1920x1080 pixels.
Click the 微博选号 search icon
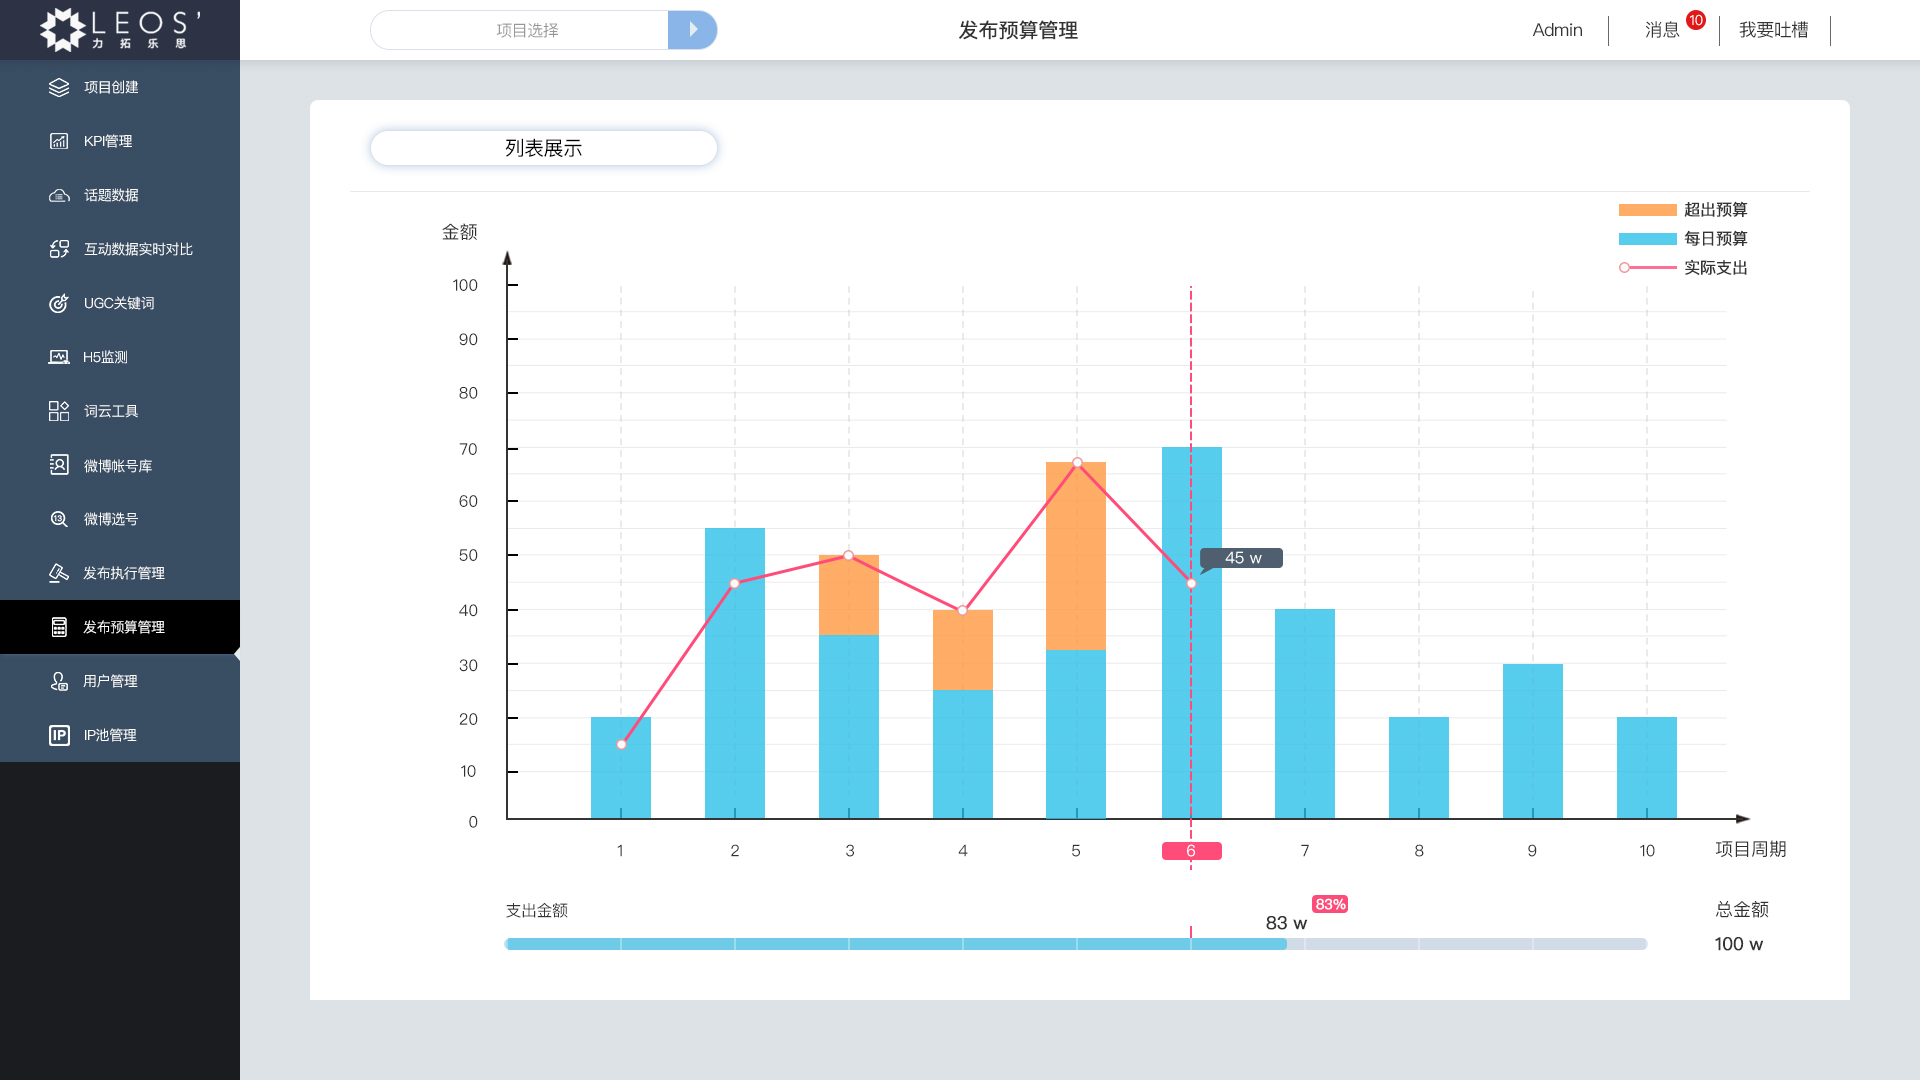click(59, 519)
